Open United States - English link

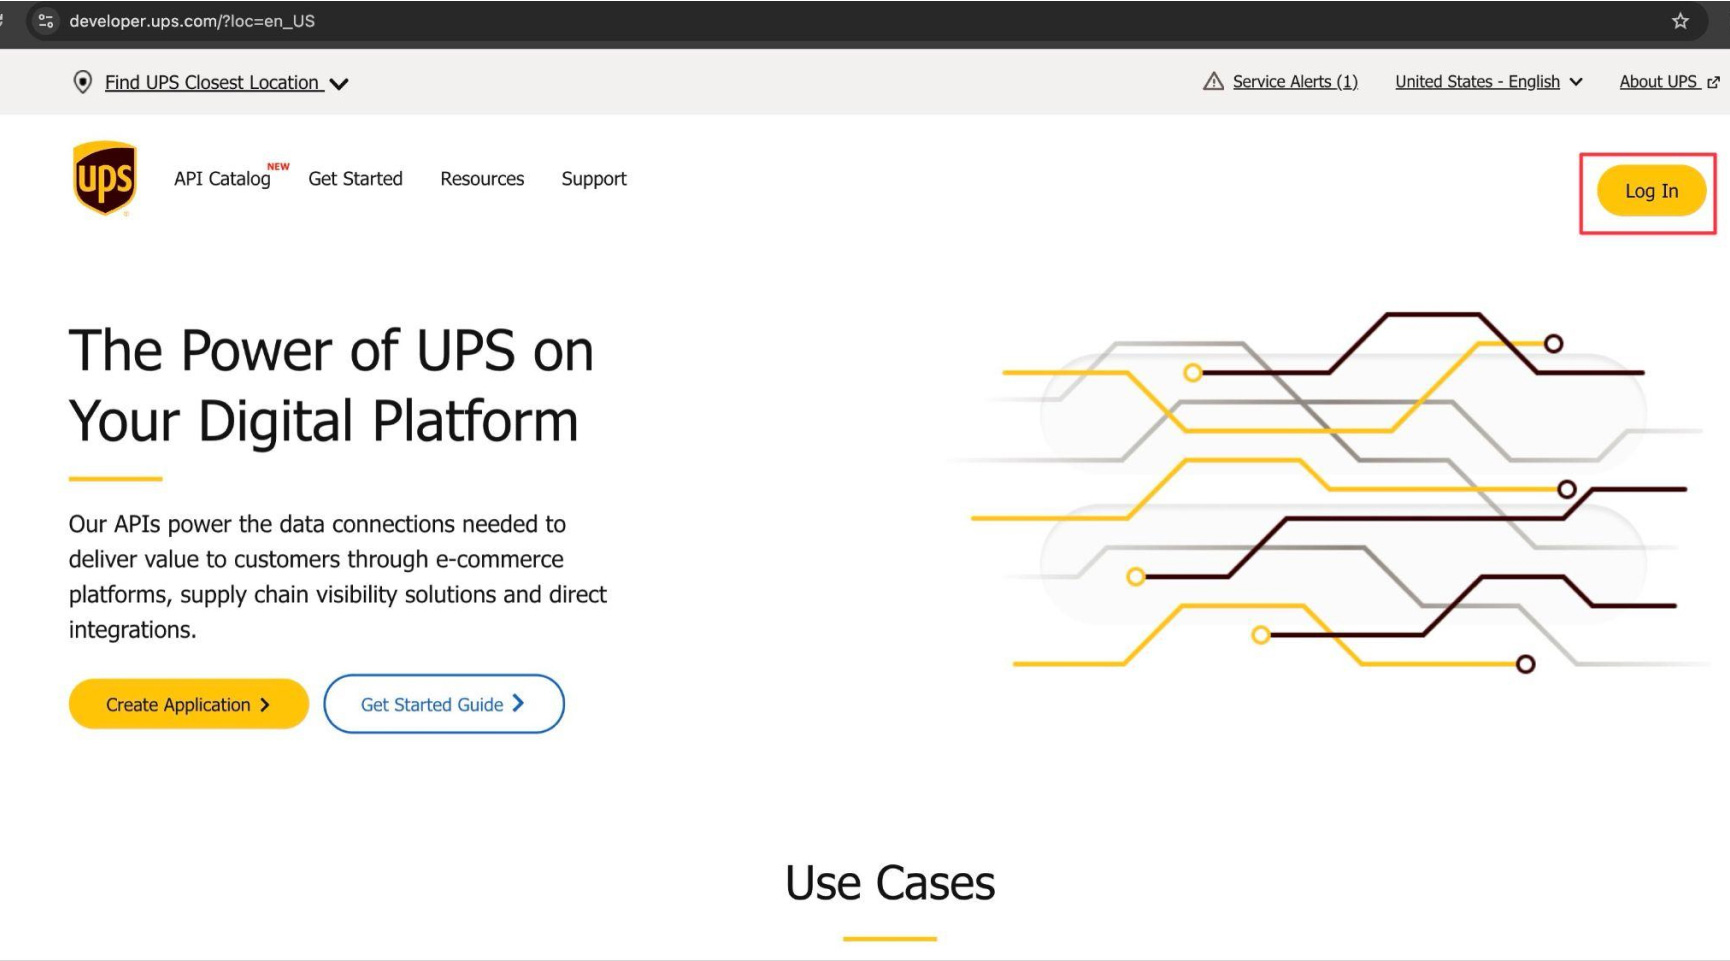(1477, 82)
